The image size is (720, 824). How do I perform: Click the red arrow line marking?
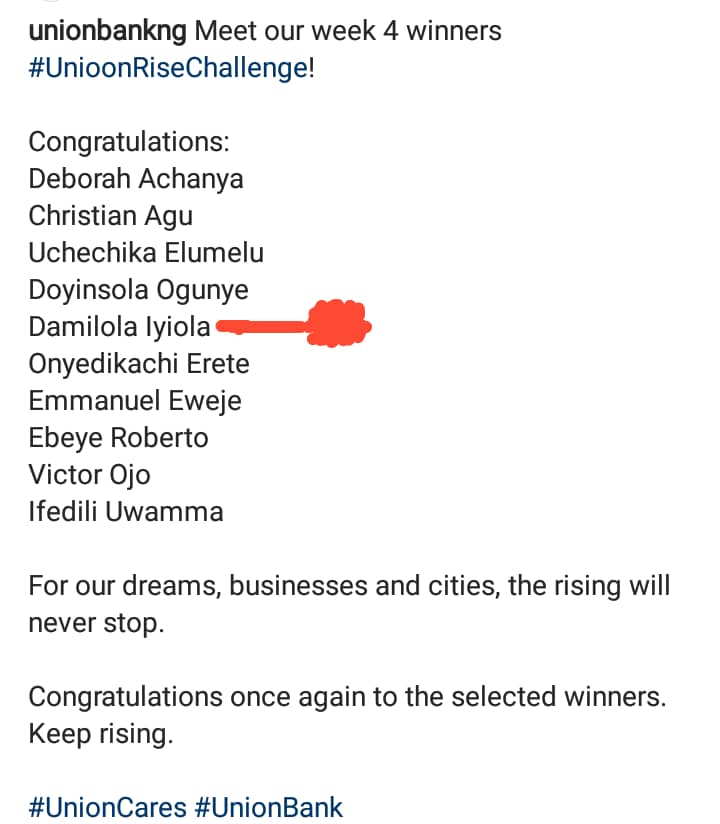261,327
